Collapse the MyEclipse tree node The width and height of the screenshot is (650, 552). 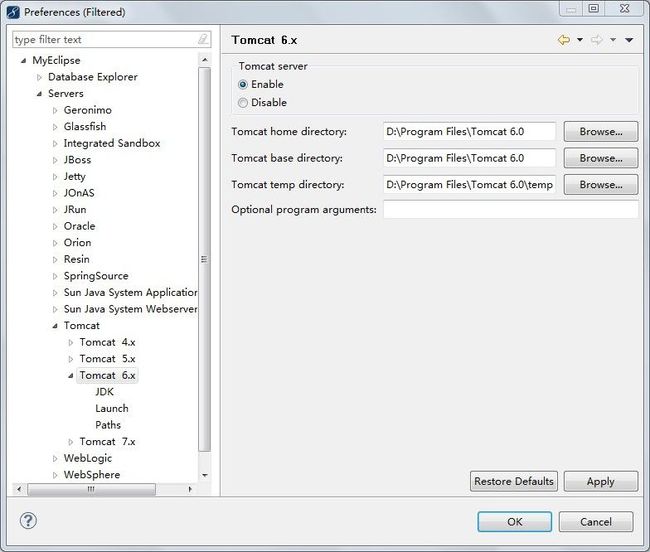coord(23,61)
